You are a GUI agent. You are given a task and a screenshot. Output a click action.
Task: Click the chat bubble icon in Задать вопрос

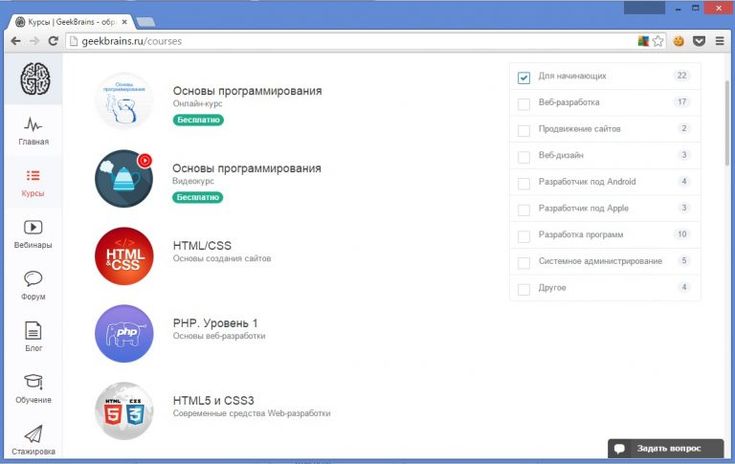point(620,449)
